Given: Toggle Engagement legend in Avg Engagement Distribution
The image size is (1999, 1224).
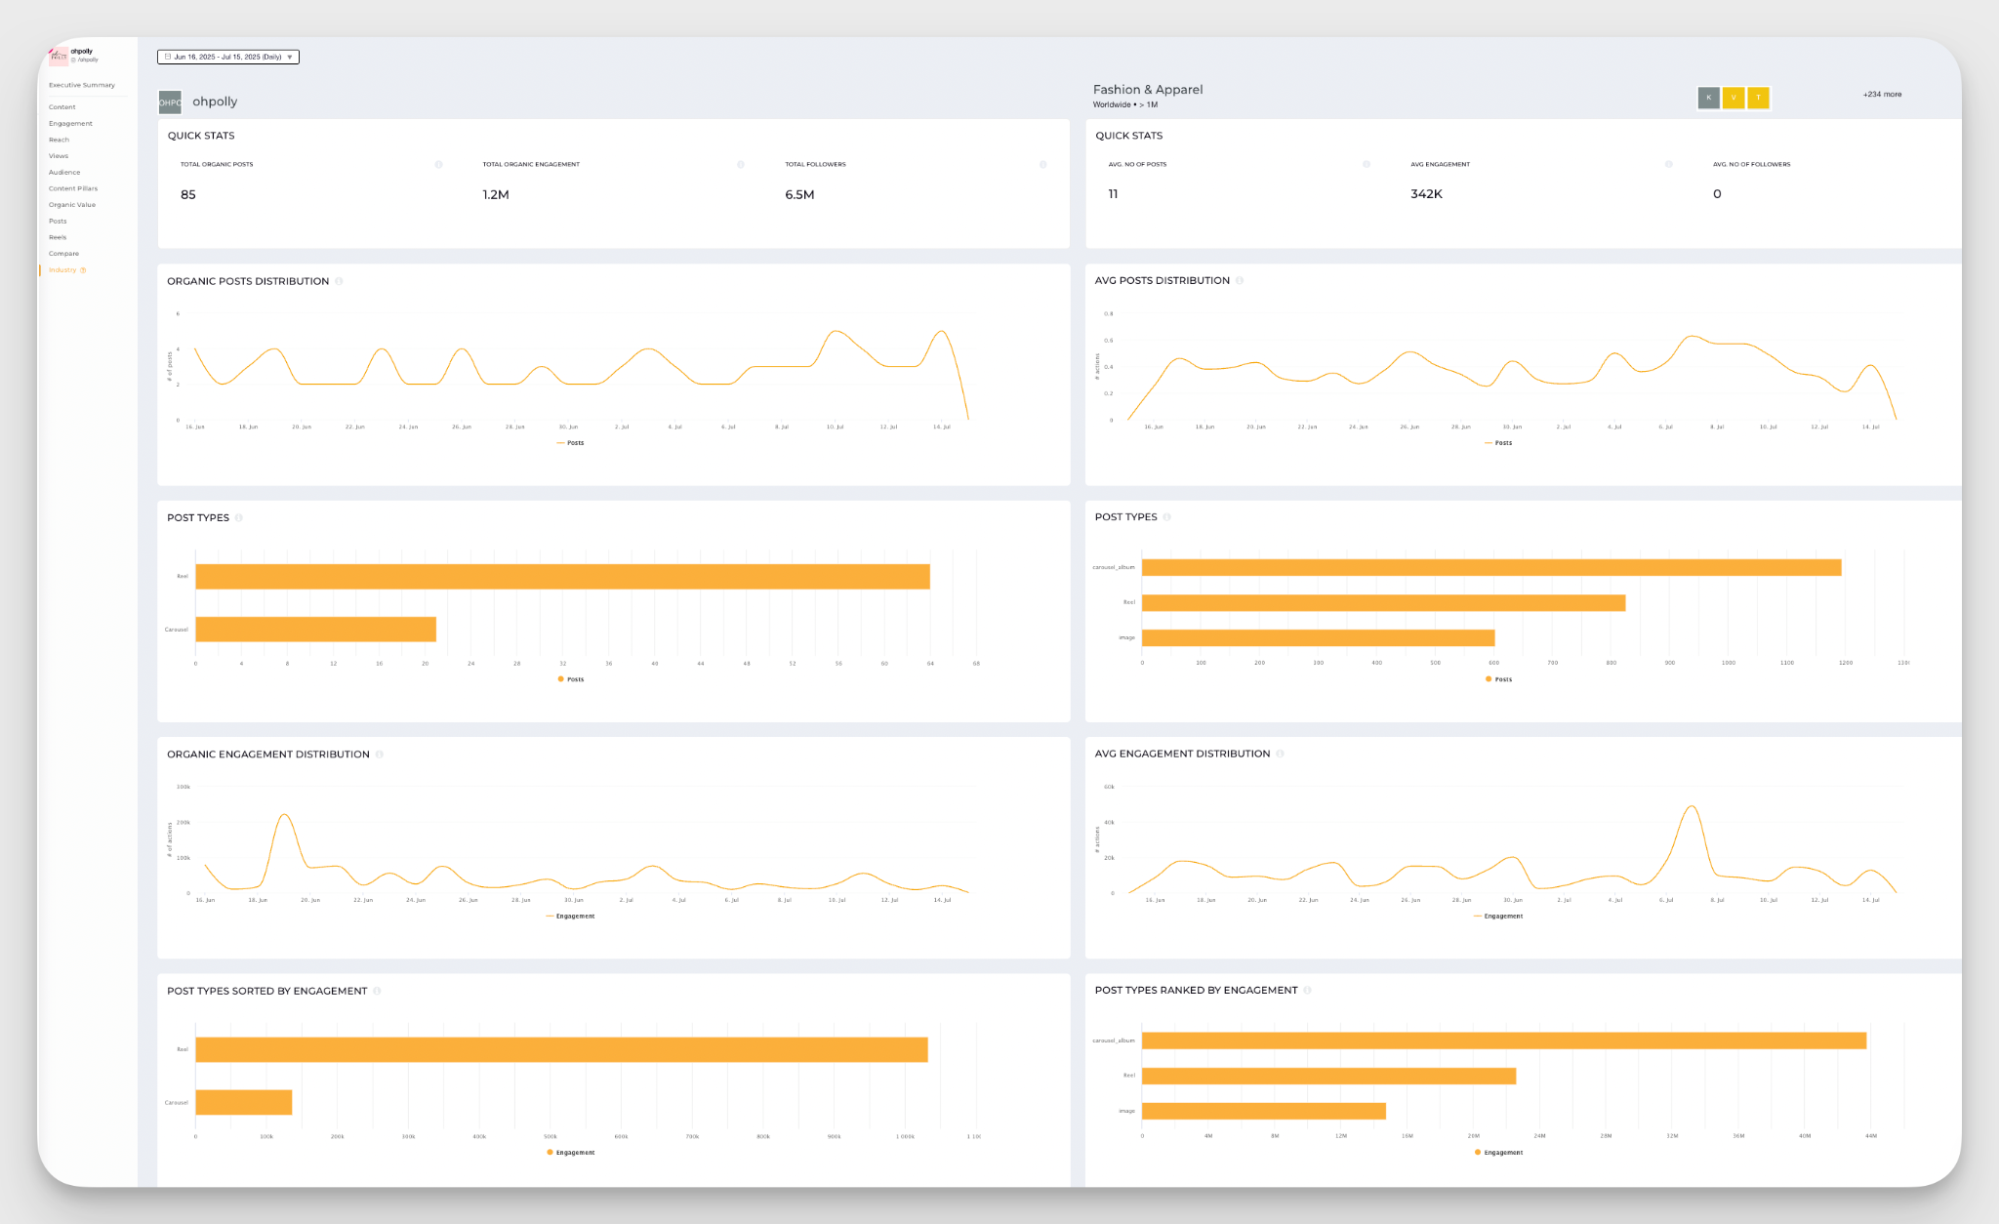Looking at the screenshot, I should tap(1499, 916).
